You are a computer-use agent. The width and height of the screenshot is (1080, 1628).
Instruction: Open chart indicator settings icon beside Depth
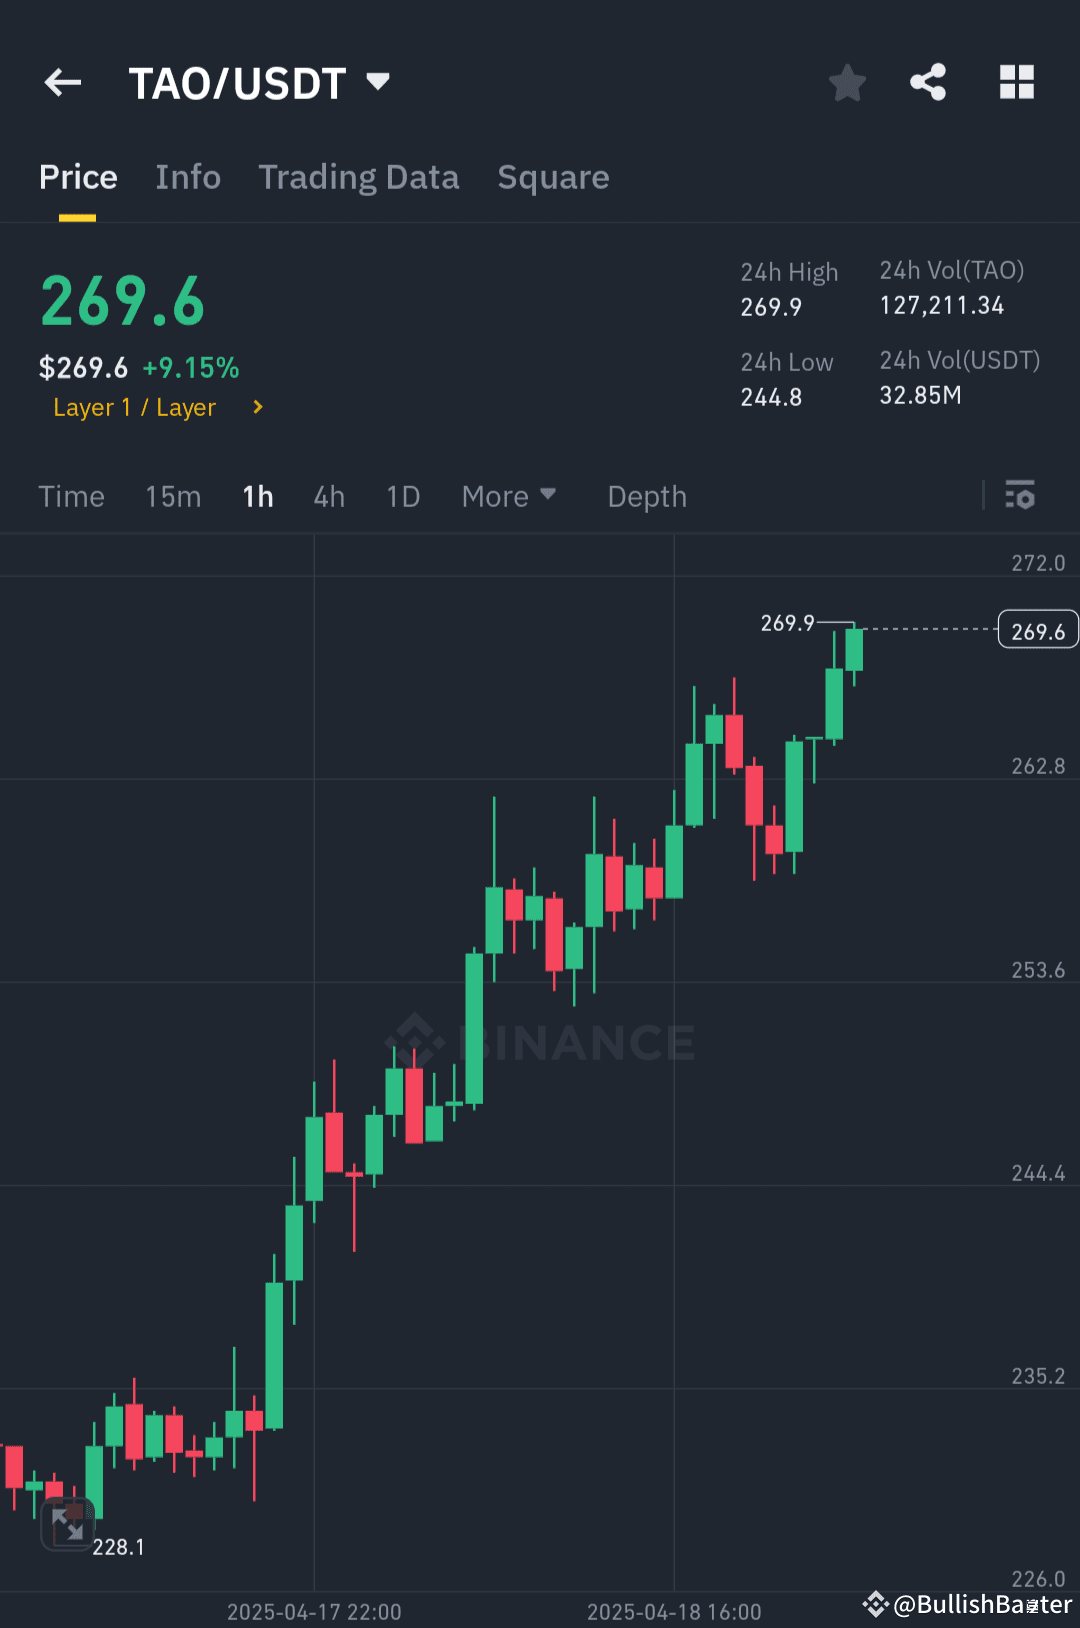pos(1019,496)
